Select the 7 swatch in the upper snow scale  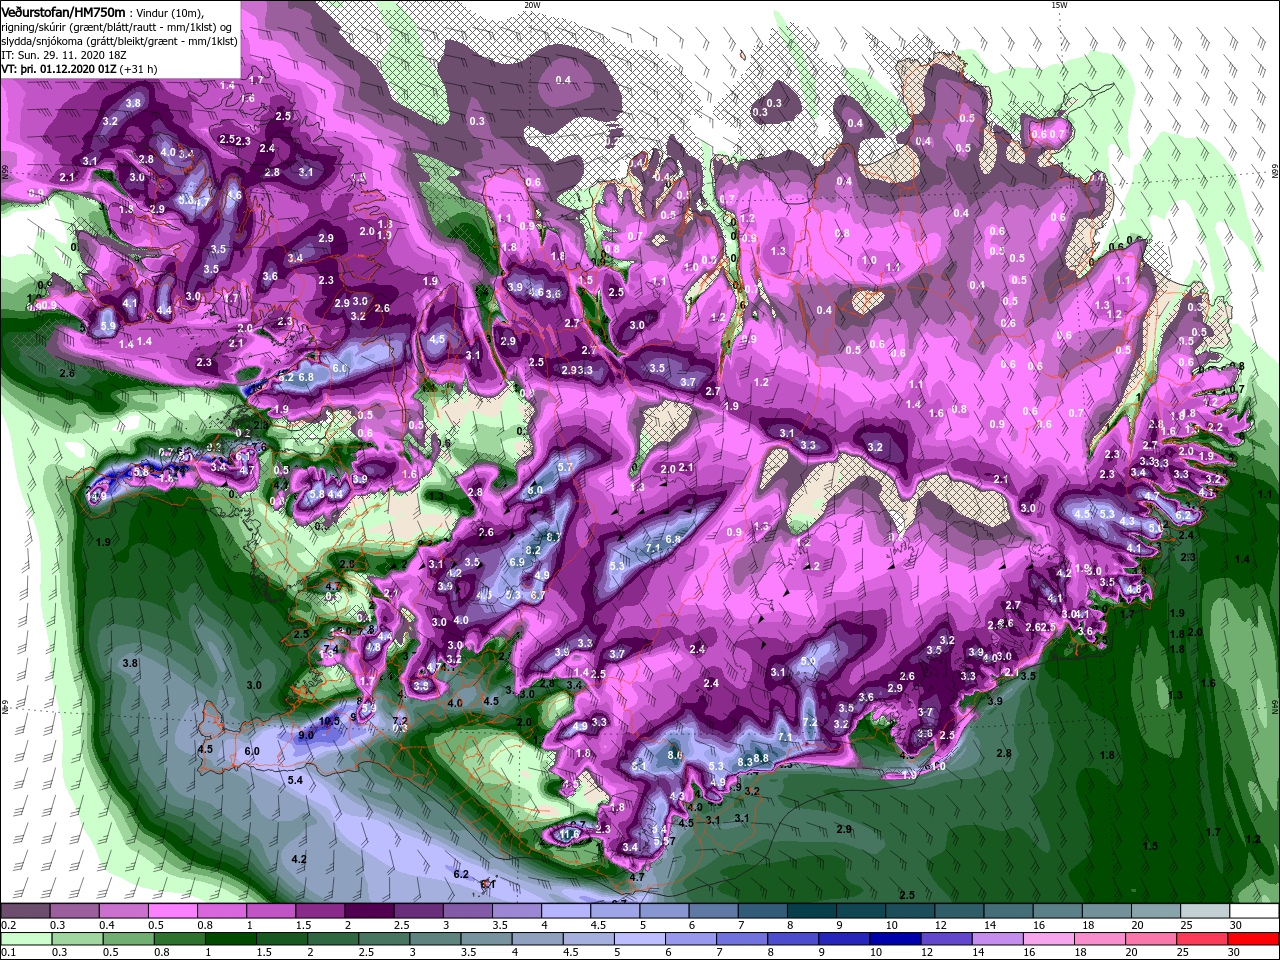click(x=763, y=911)
